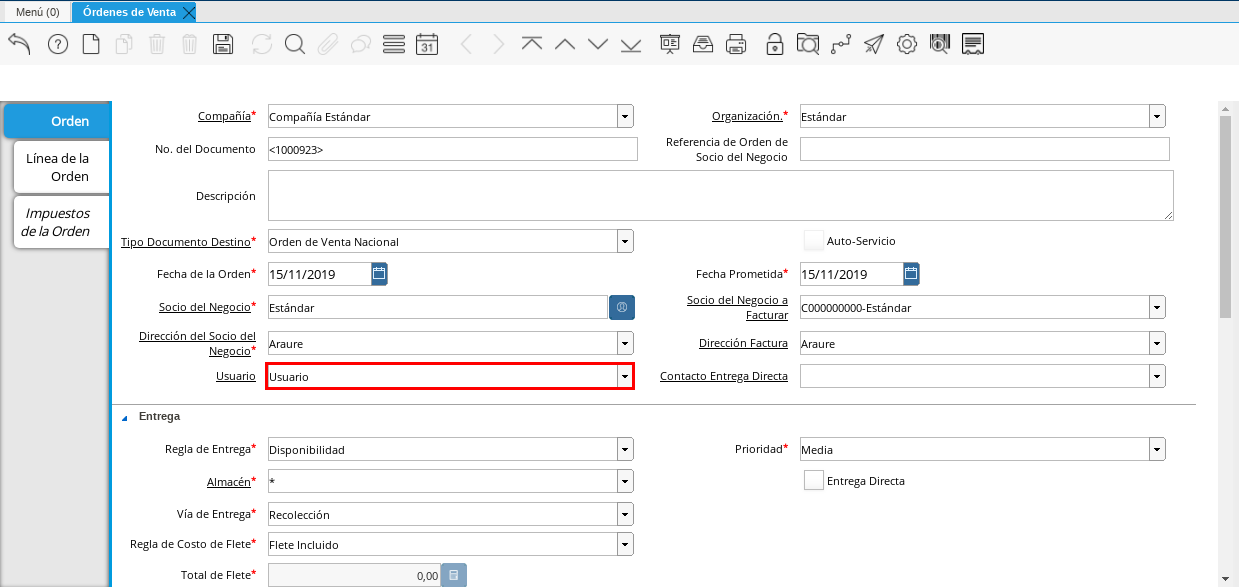Open the Menú (0) tab
The height and width of the screenshot is (587, 1239).
[x=37, y=12]
